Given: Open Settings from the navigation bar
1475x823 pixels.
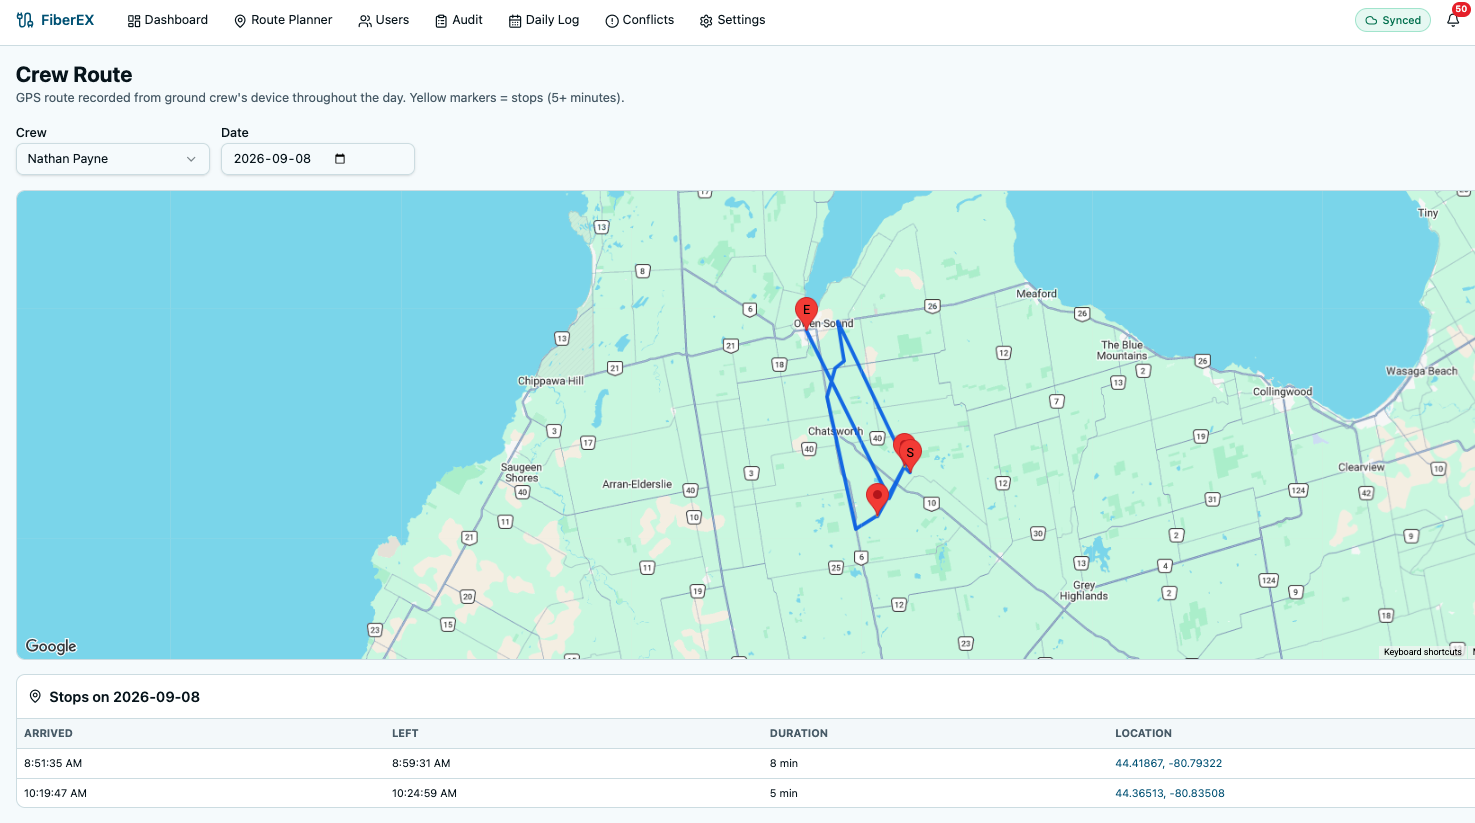Looking at the screenshot, I should coord(733,20).
